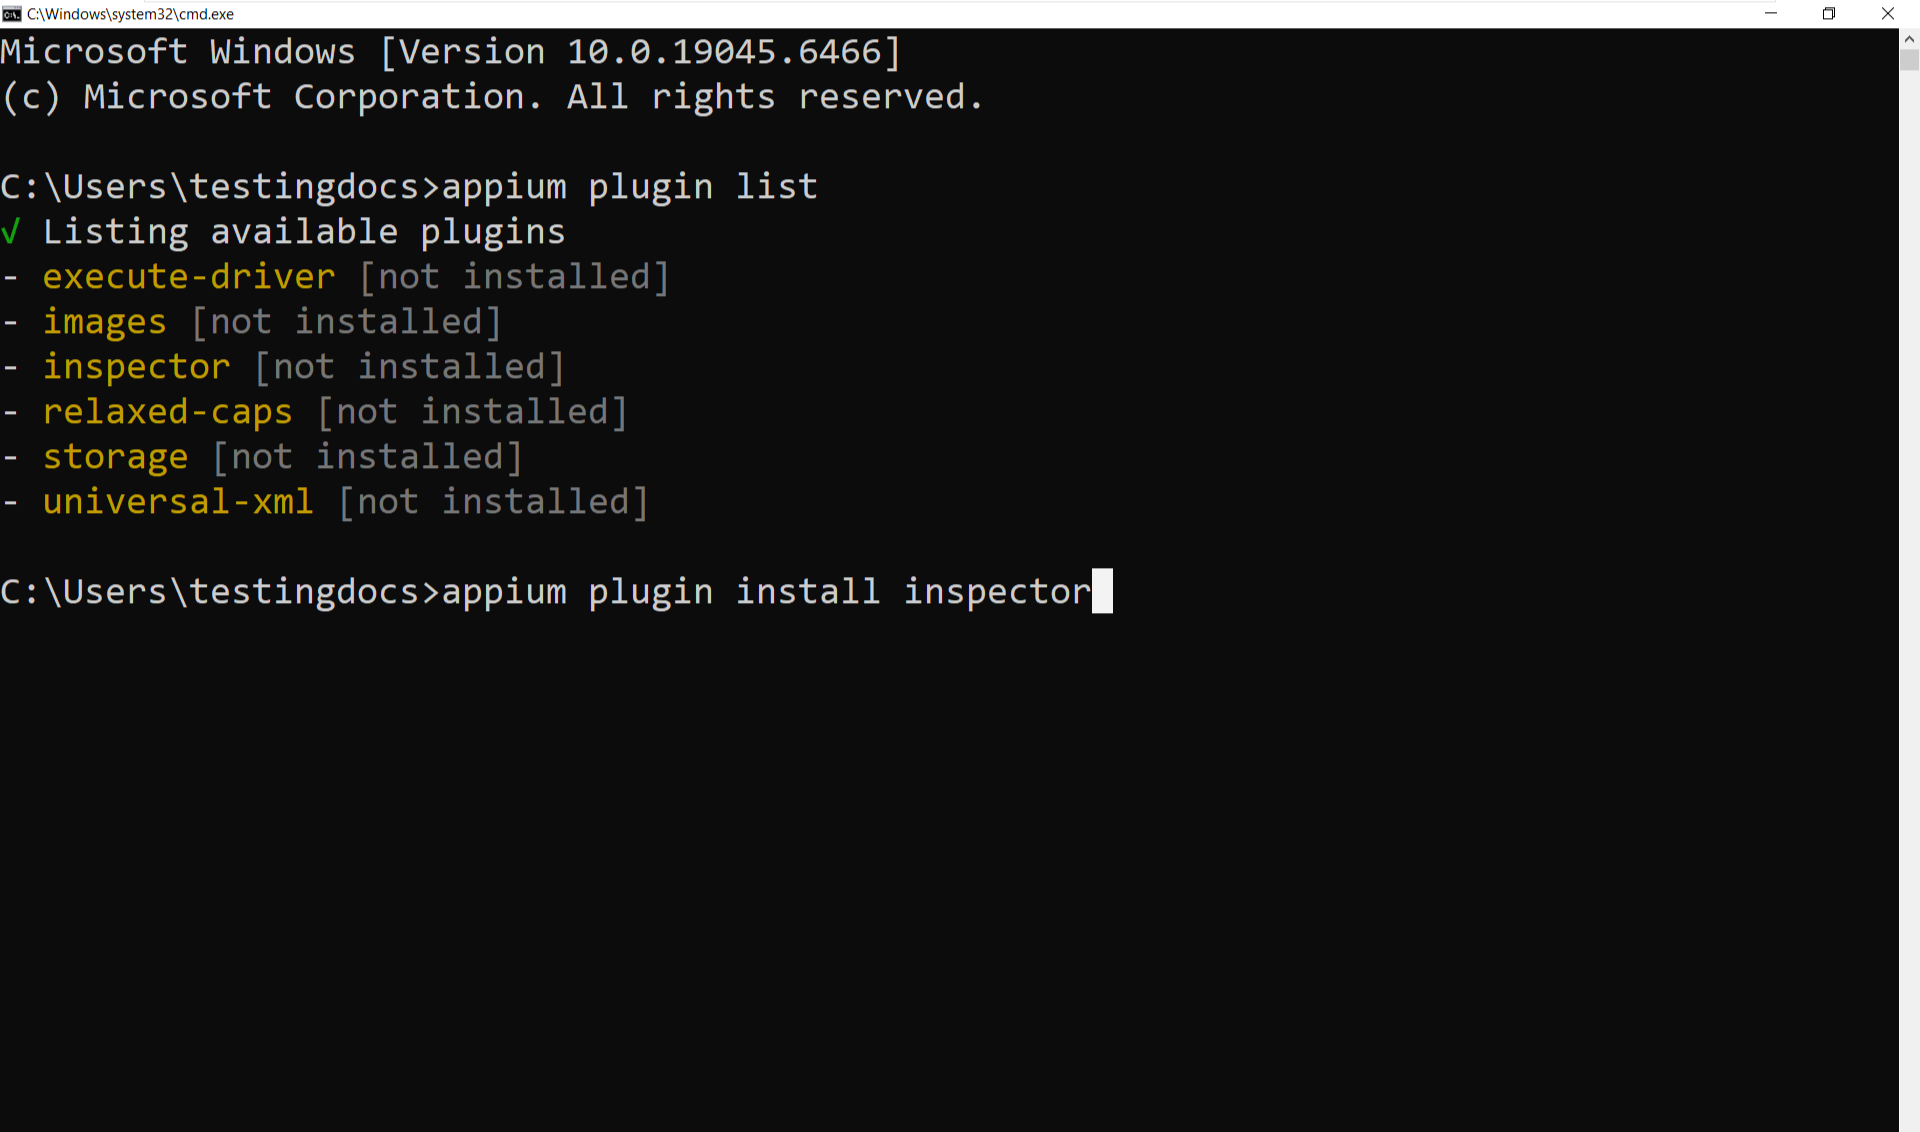This screenshot has height=1132, width=1920.
Task: Click the dash bullet before inspector plugin
Action: pyautogui.click(x=11, y=366)
